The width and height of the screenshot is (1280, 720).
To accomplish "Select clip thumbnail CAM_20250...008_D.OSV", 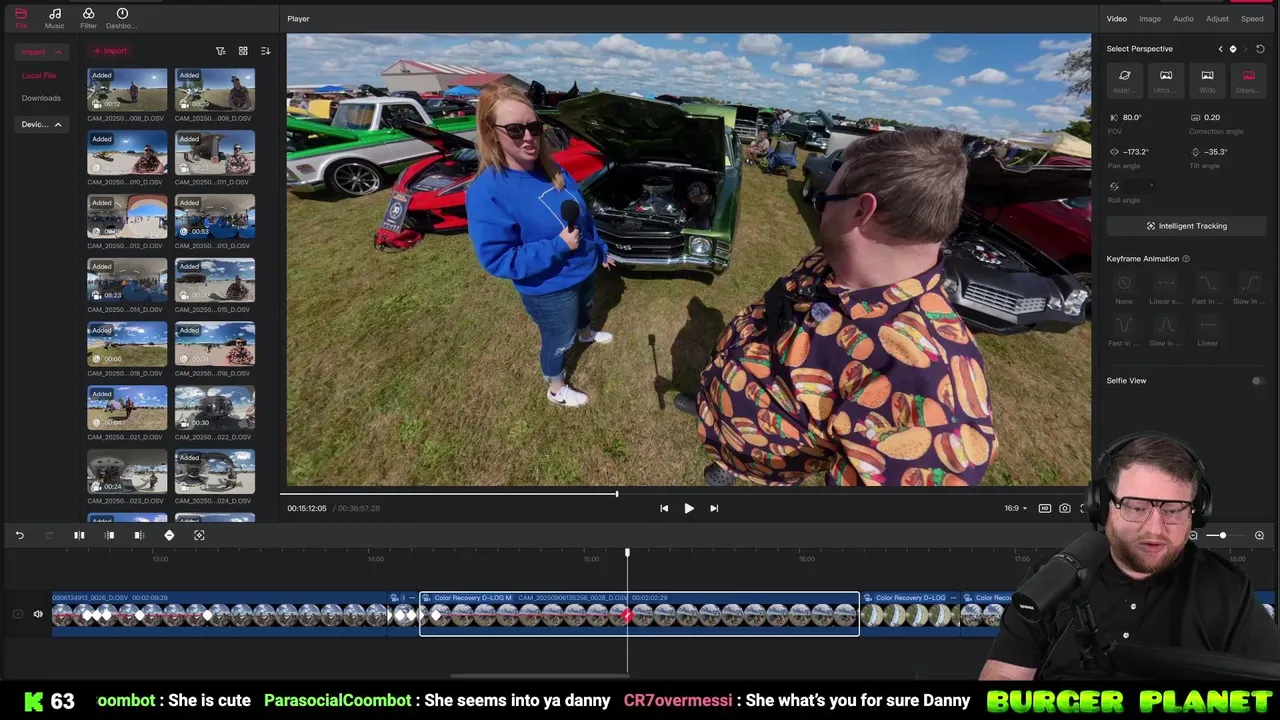I will click(x=127, y=89).
